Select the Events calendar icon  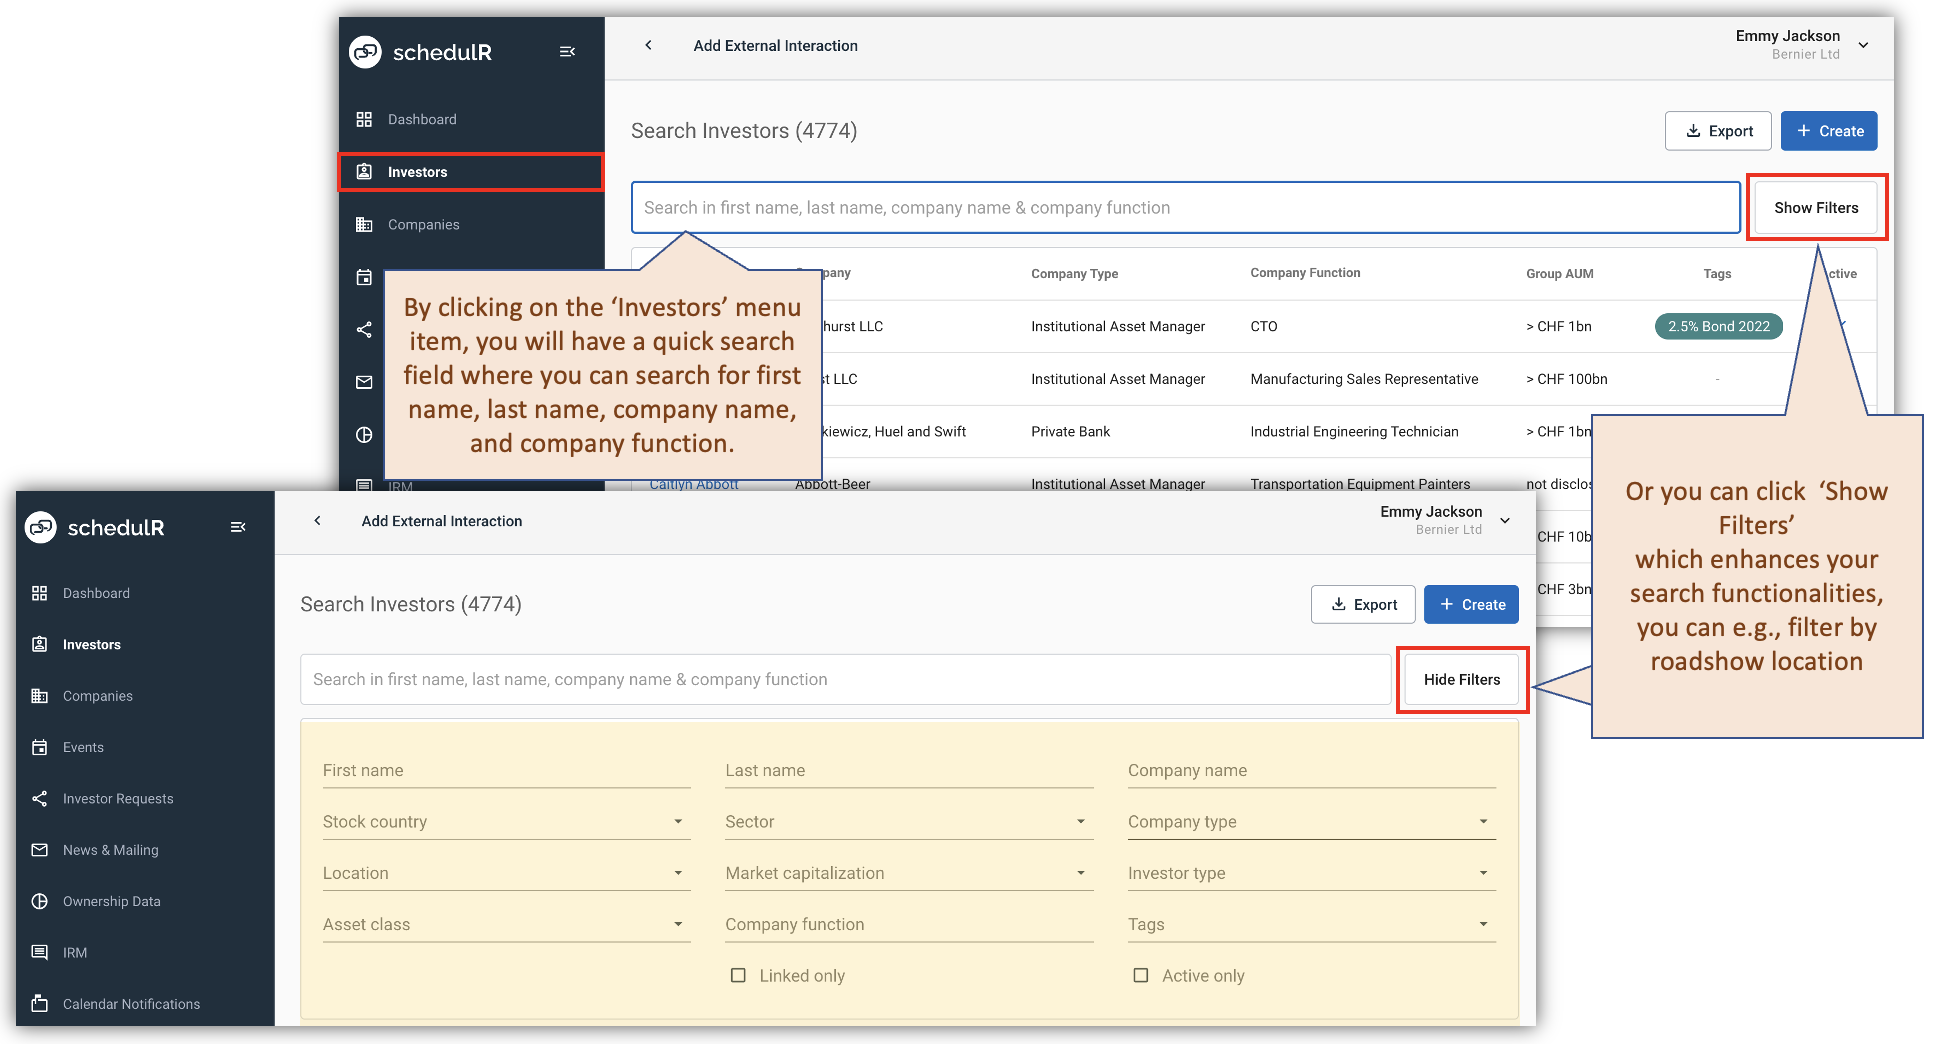[x=40, y=747]
